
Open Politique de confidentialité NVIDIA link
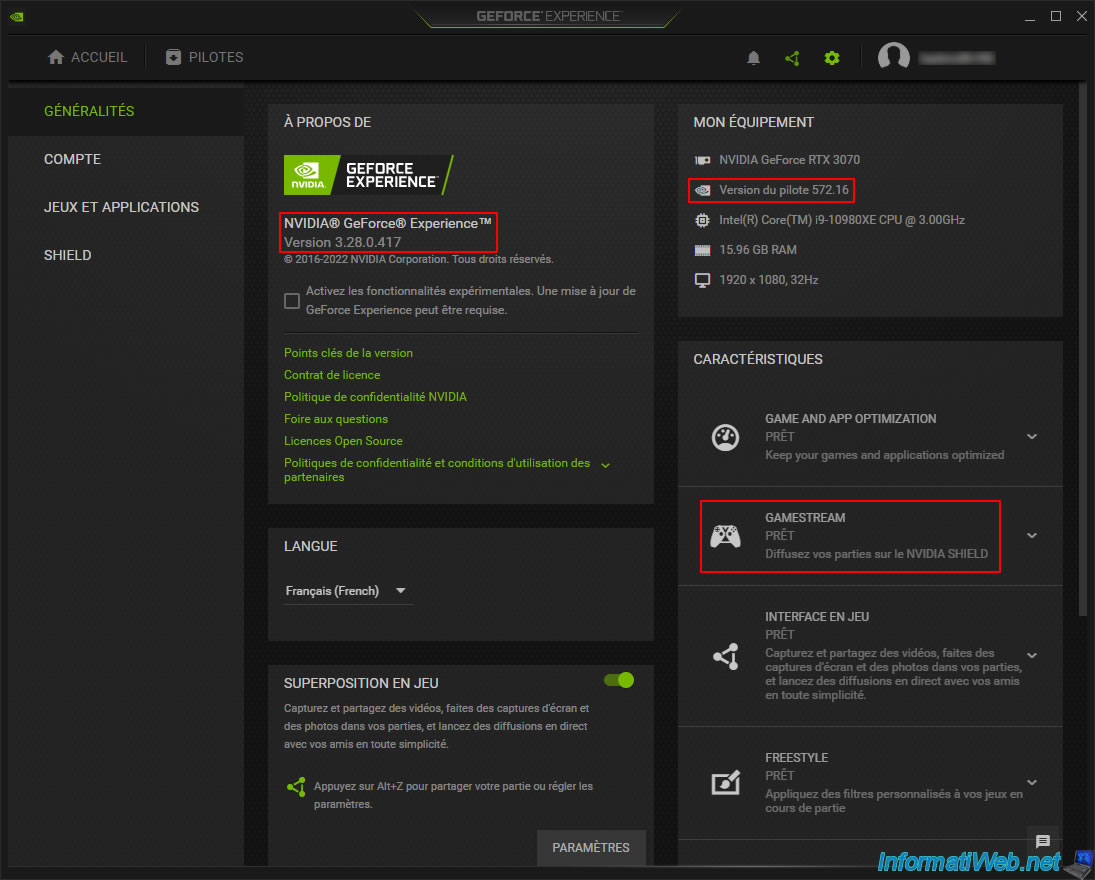coord(375,397)
